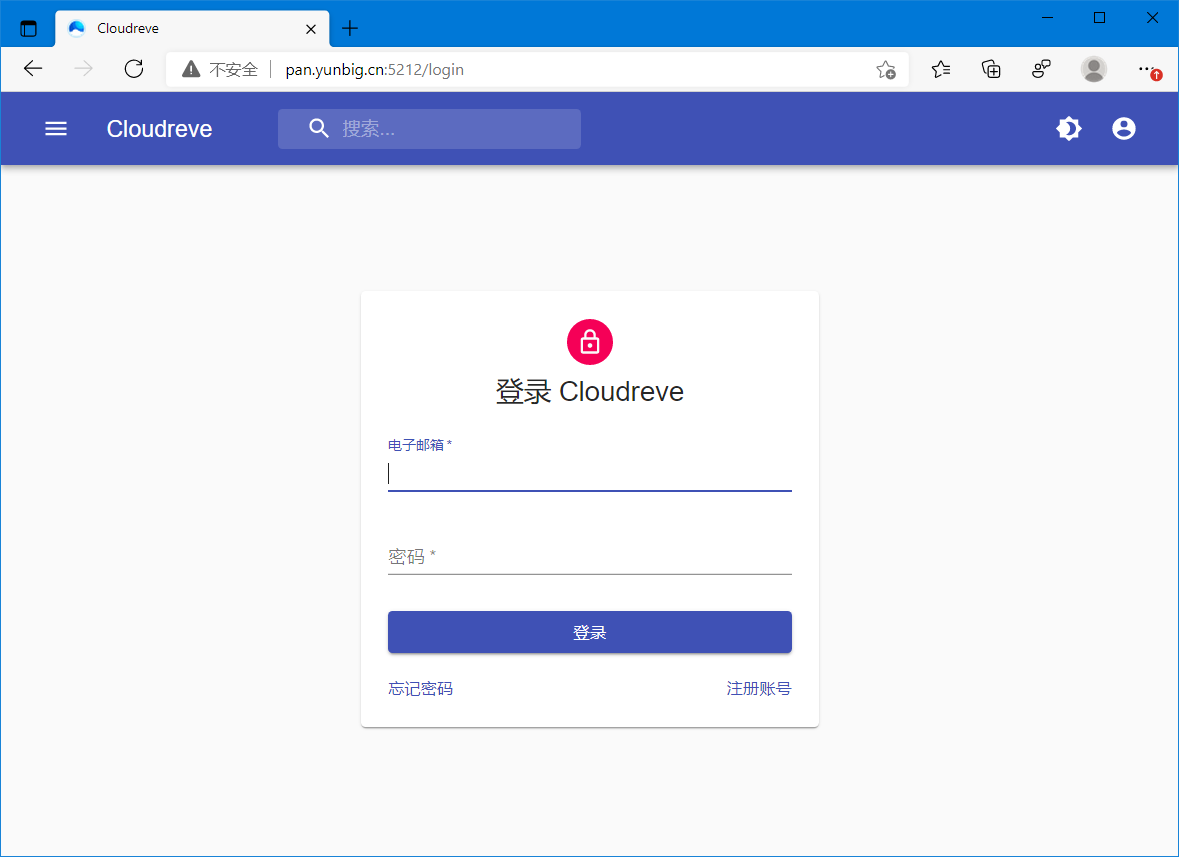Click the 注册账号 register account link
Image resolution: width=1179 pixels, height=857 pixels.
pos(758,689)
